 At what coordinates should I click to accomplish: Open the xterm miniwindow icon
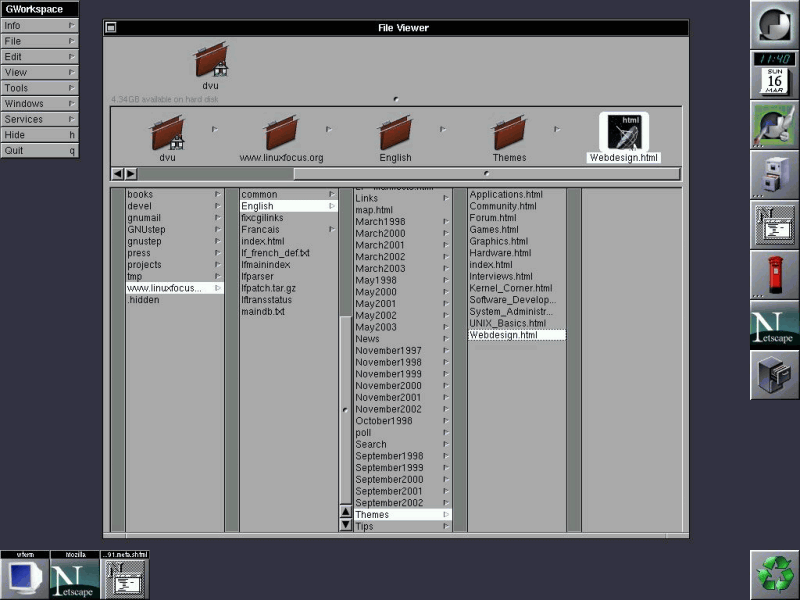pyautogui.click(x=24, y=577)
